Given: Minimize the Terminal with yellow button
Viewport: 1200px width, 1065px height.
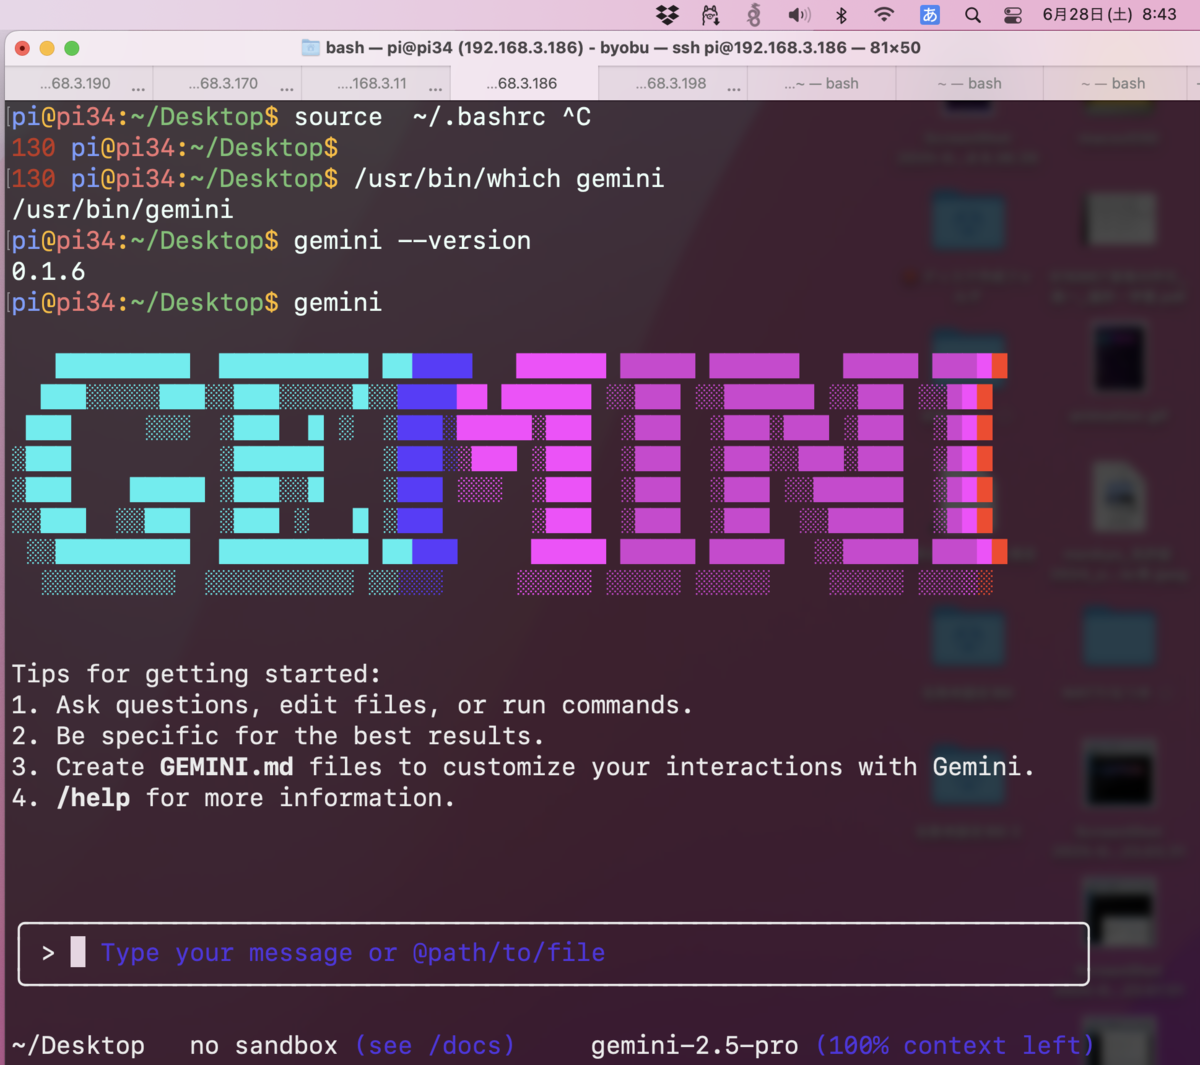Looking at the screenshot, I should (x=46, y=48).
